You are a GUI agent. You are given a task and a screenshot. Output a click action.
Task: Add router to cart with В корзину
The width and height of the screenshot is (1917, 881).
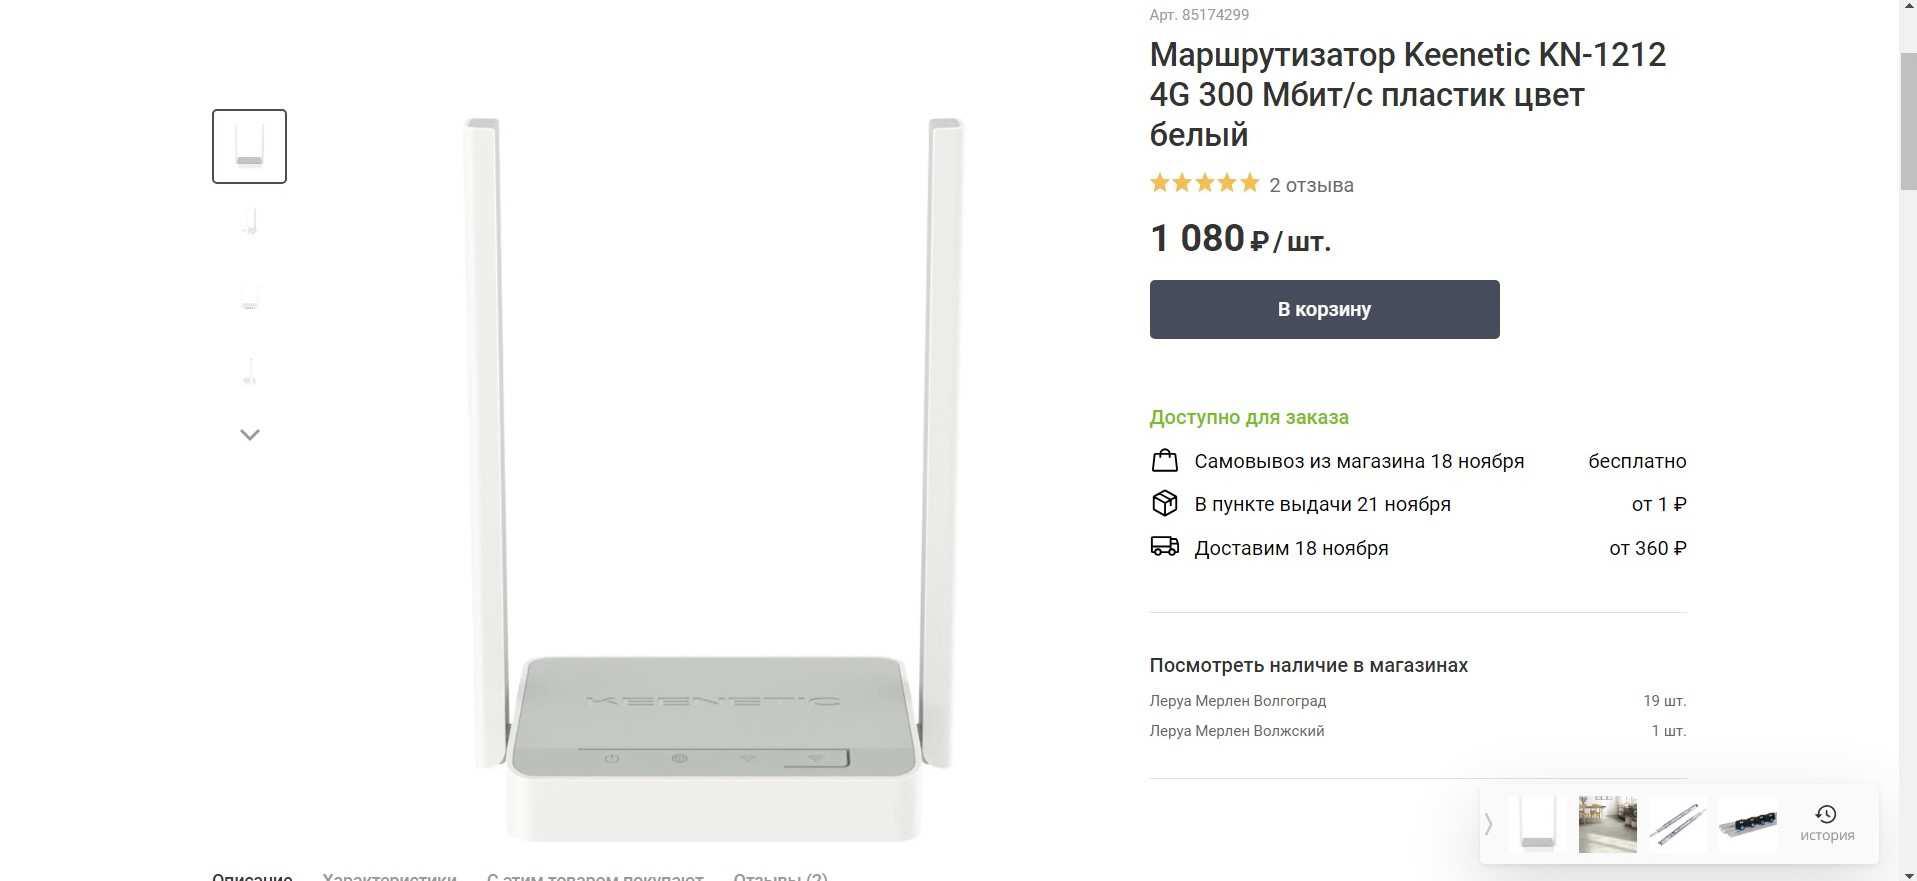pos(1324,309)
